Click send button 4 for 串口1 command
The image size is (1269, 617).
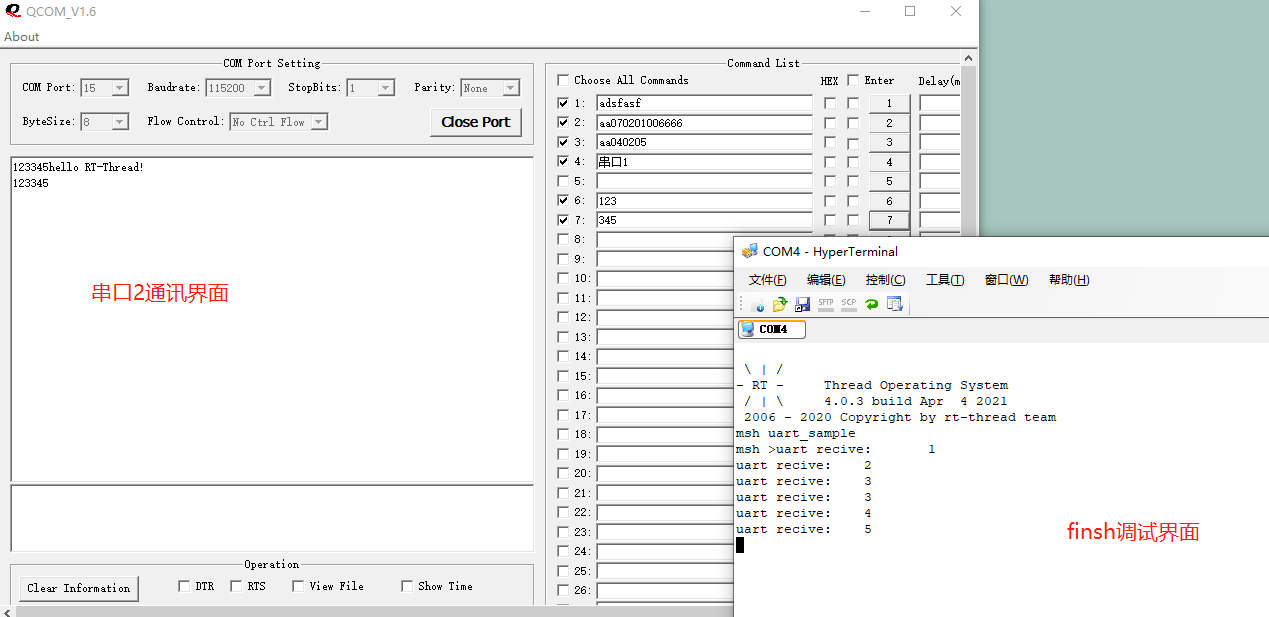pyautogui.click(x=889, y=162)
